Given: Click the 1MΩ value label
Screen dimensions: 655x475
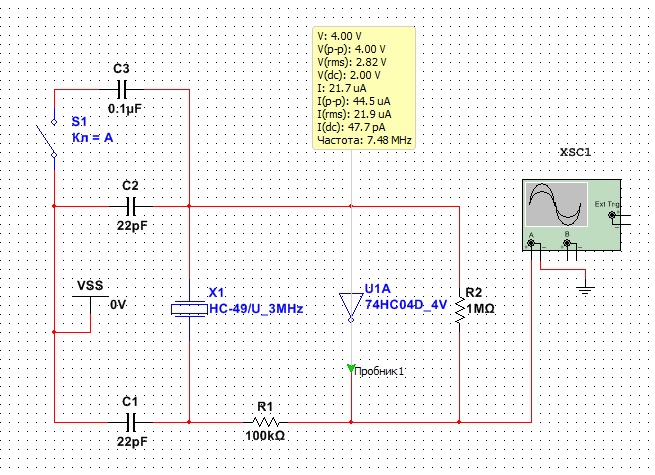Looking at the screenshot, I should pyautogui.click(x=480, y=309).
